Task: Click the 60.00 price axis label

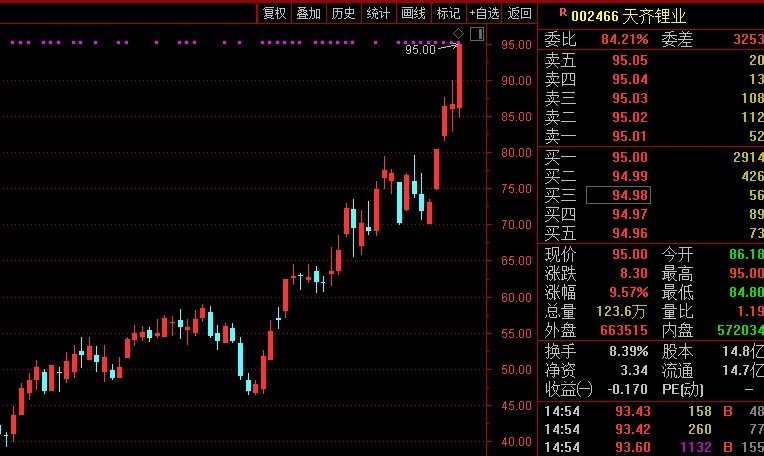Action: (516, 297)
